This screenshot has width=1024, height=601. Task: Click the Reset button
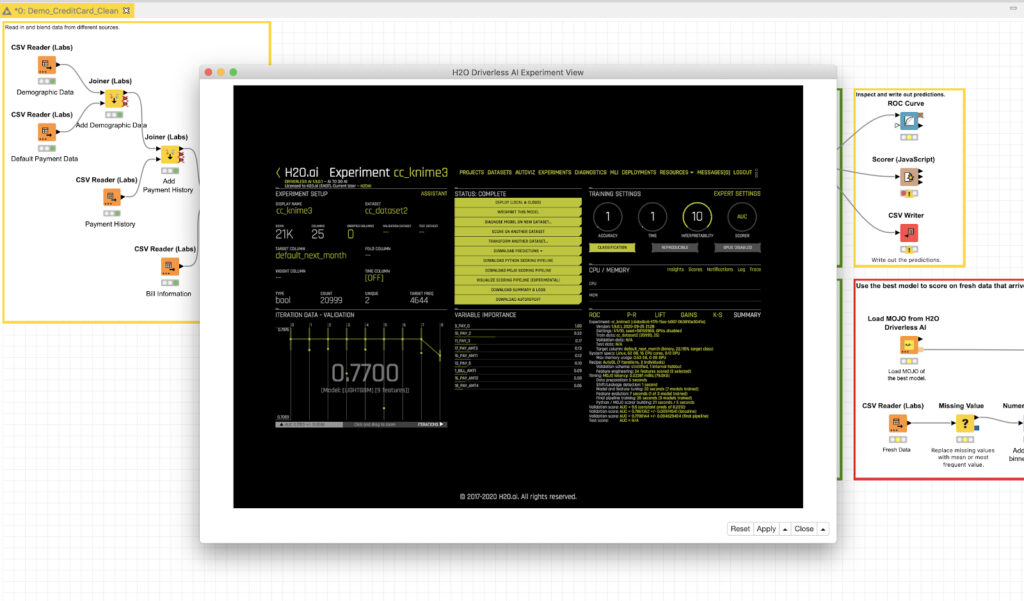740,529
